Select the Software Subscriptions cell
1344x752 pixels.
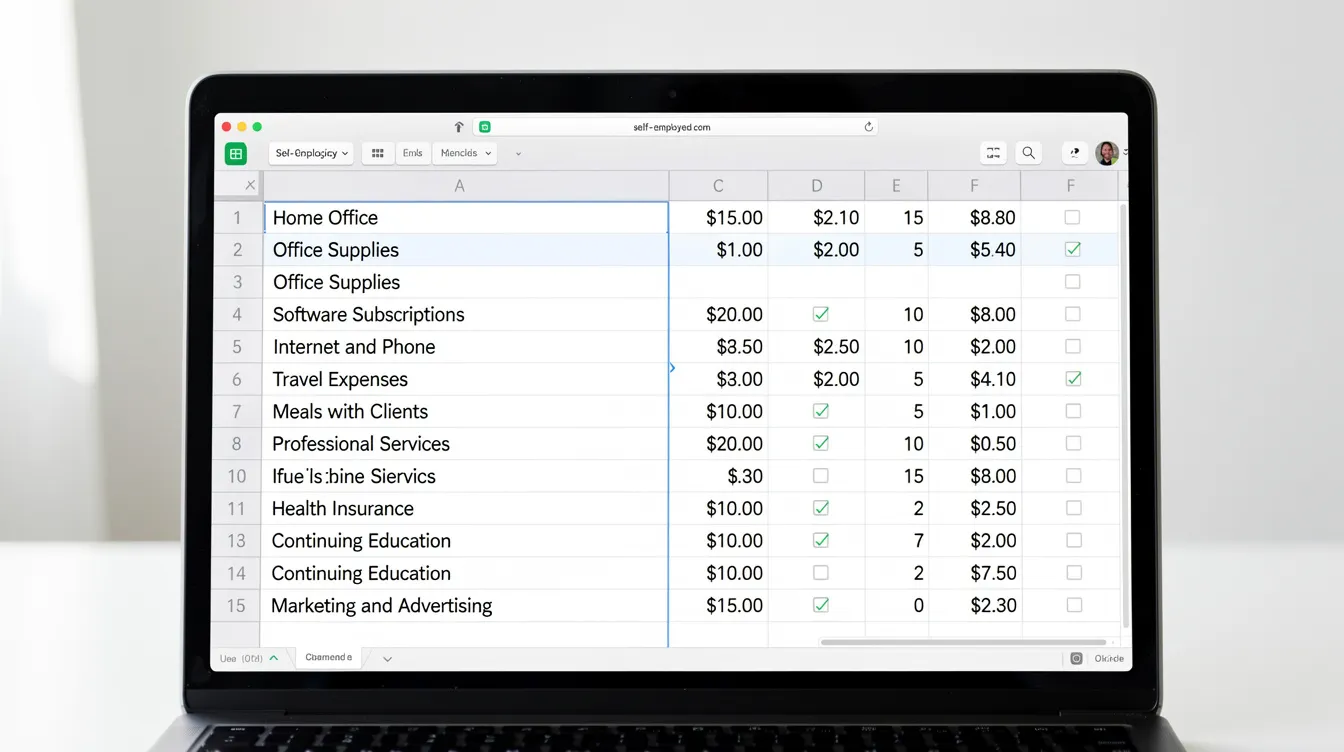click(466, 314)
